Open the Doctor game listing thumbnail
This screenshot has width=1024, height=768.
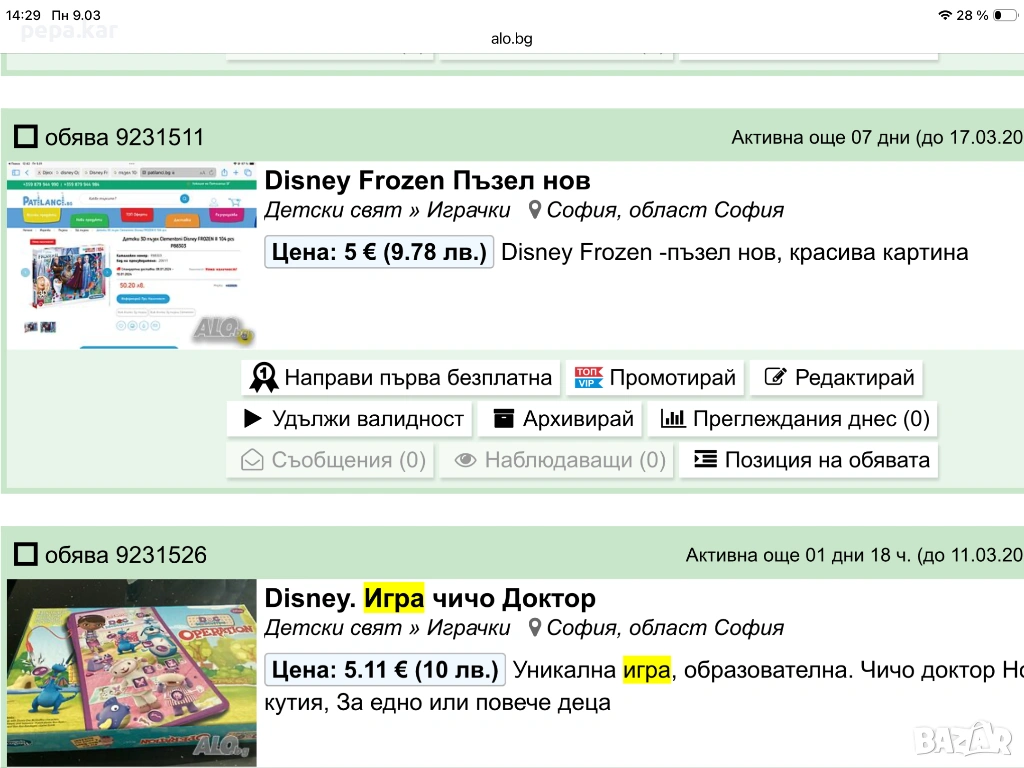[x=131, y=672]
